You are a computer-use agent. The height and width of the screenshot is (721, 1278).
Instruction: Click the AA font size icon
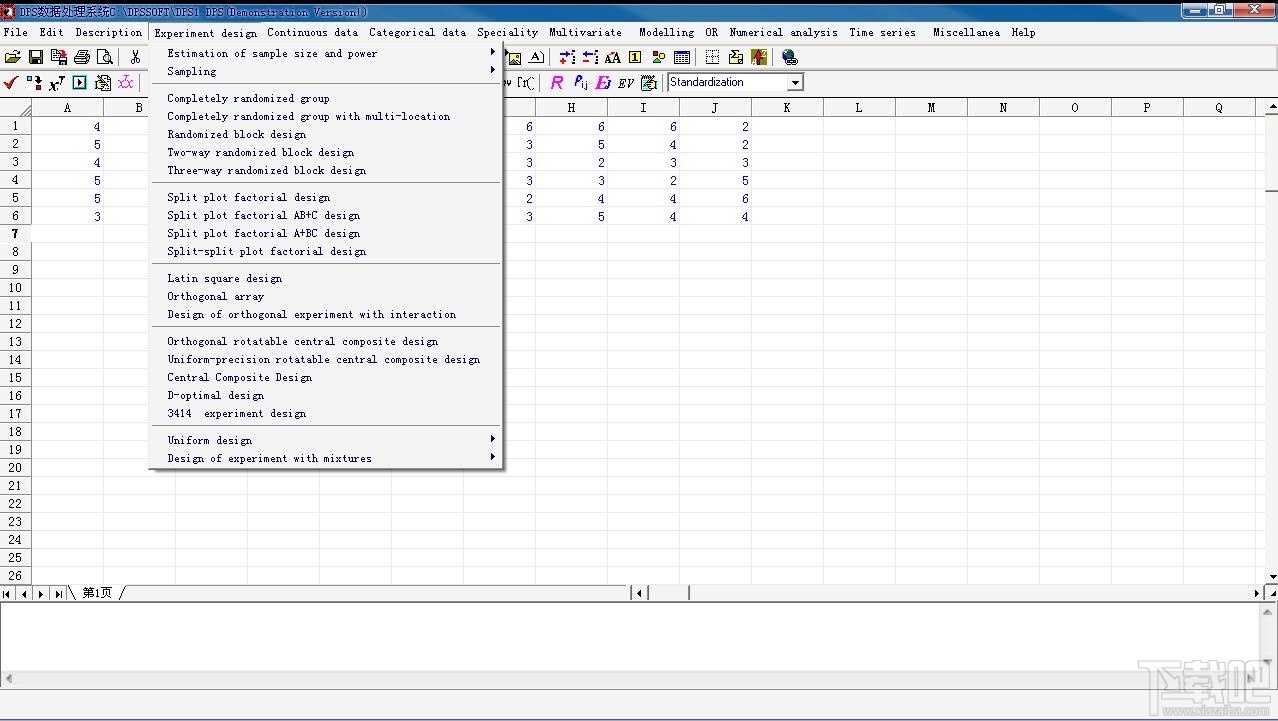(x=612, y=58)
